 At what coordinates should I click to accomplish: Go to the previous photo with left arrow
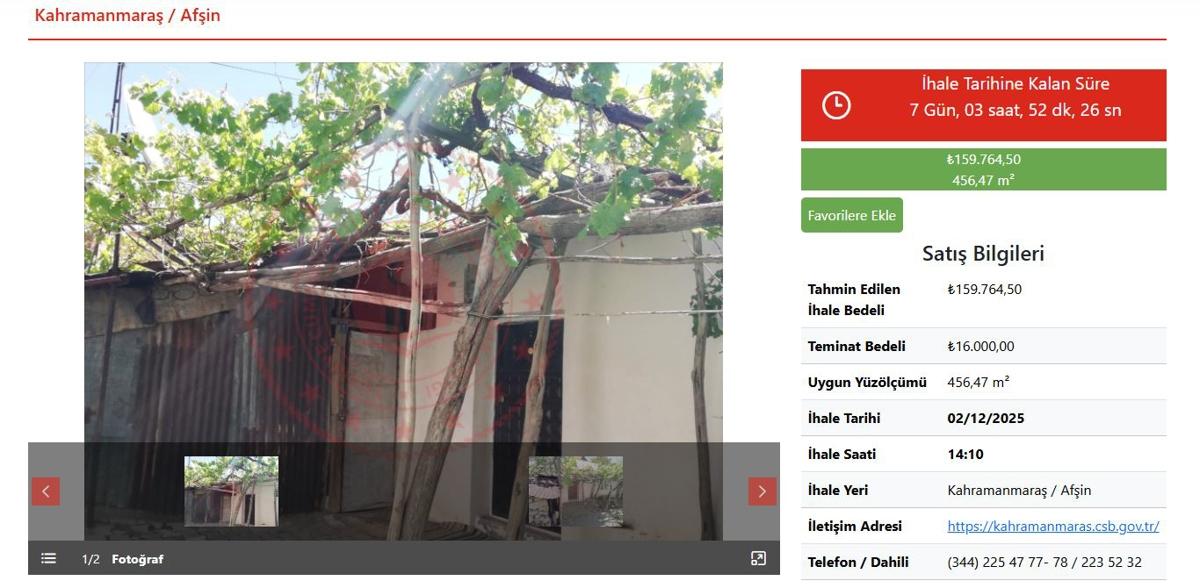click(x=45, y=491)
